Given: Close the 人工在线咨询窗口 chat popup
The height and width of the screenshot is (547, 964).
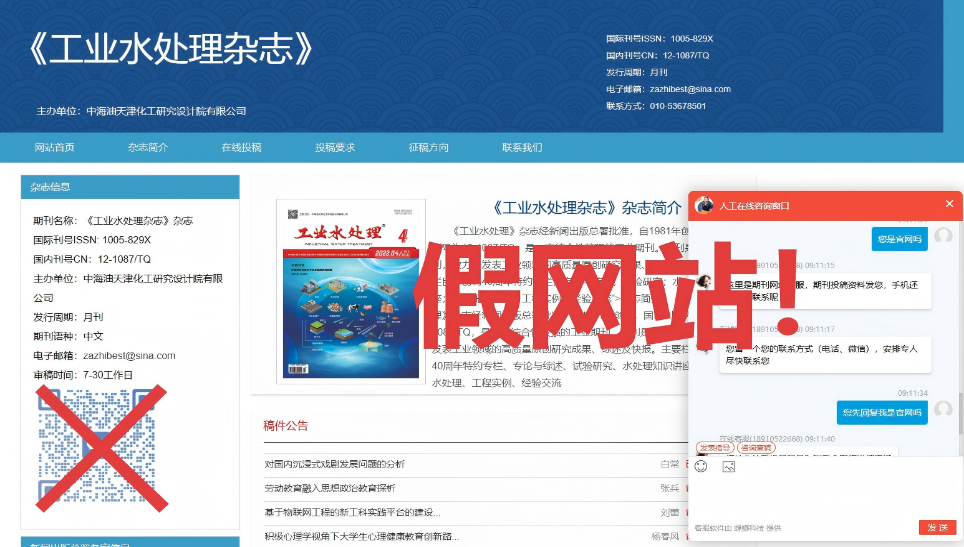Looking at the screenshot, I should click(949, 204).
